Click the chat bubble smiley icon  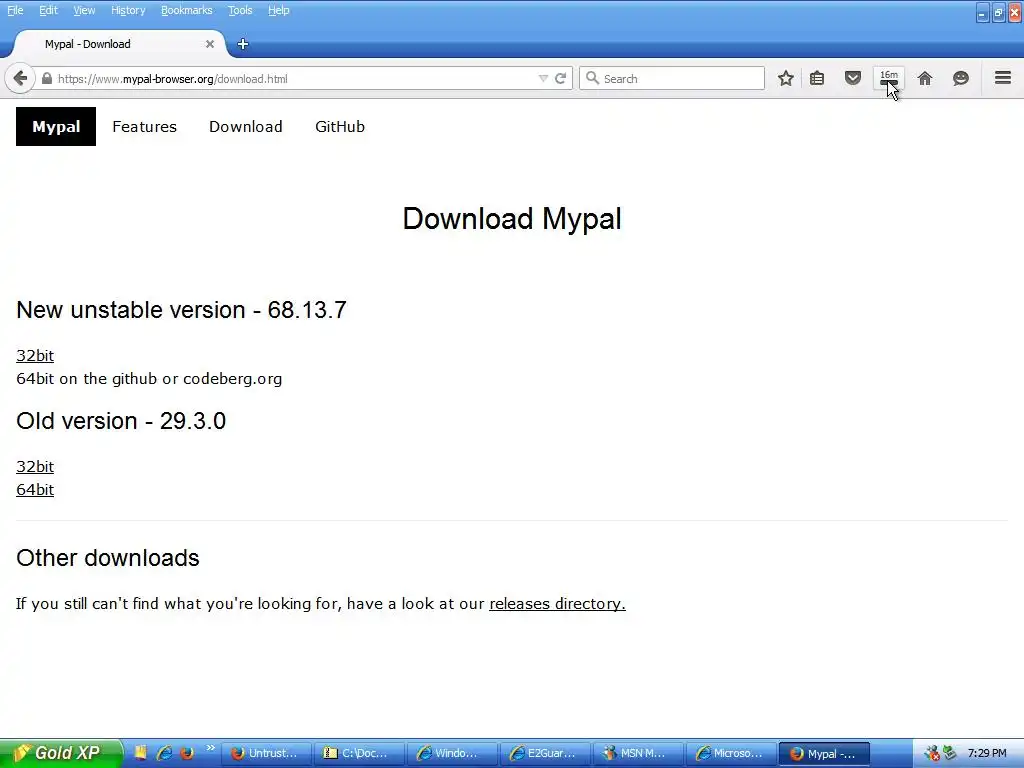pyautogui.click(x=961, y=78)
